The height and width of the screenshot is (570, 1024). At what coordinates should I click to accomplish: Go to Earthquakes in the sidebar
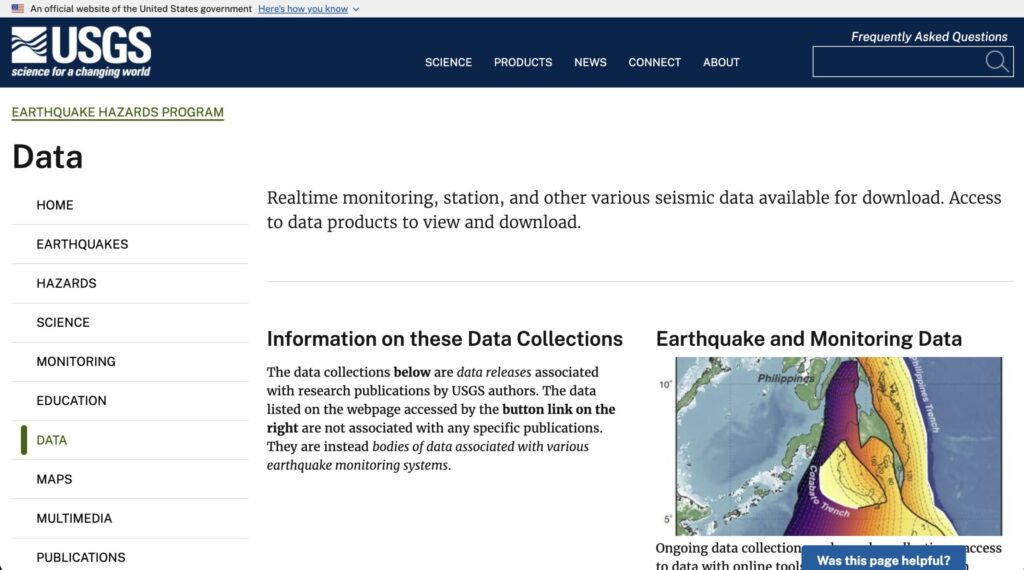click(82, 244)
